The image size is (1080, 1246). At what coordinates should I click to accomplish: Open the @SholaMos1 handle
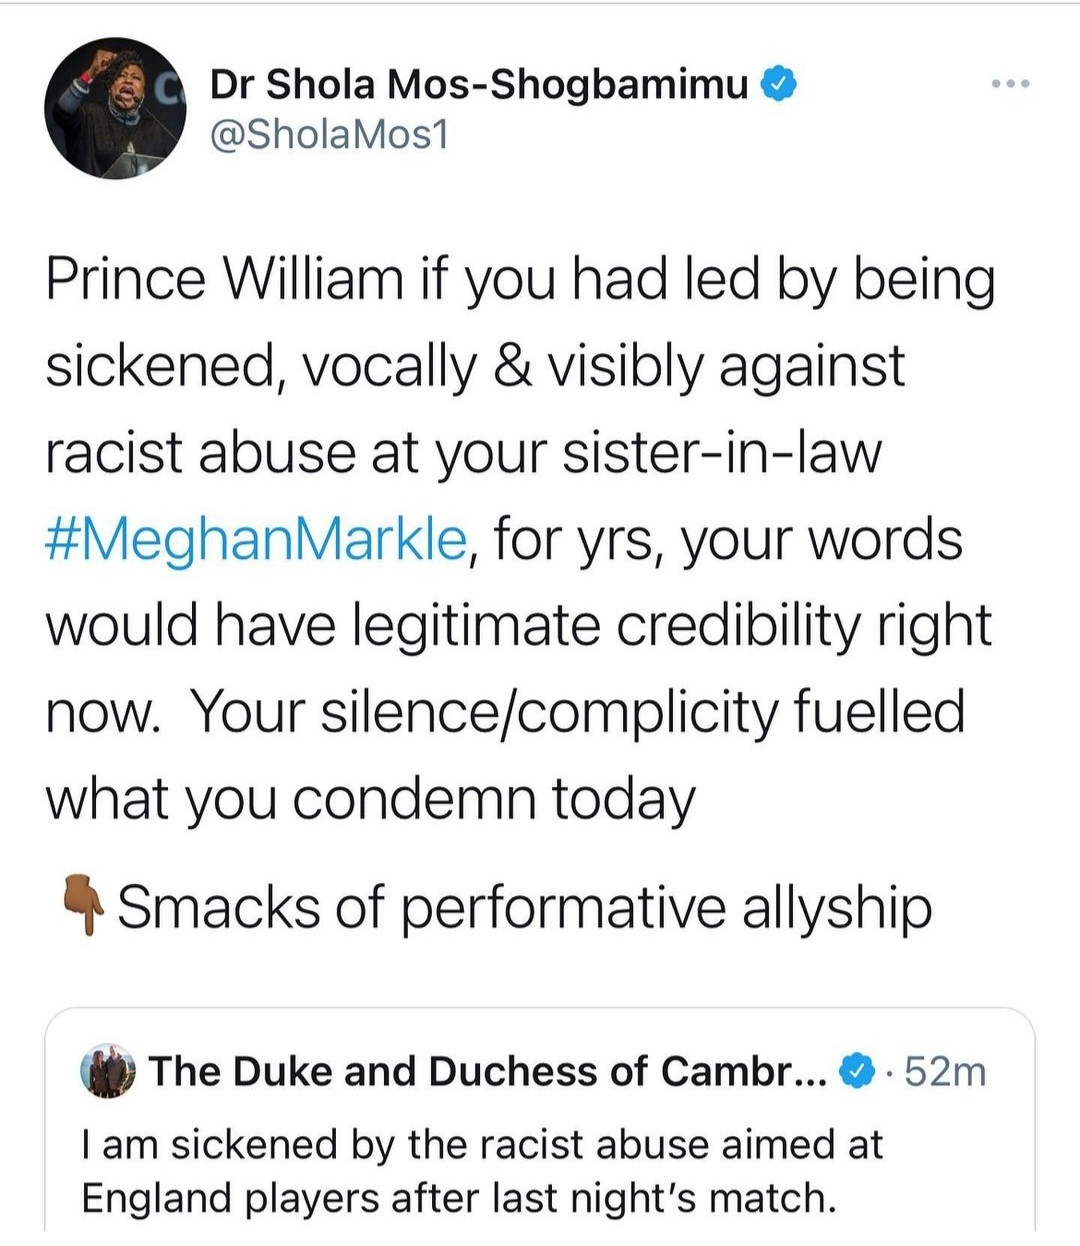pos(329,135)
